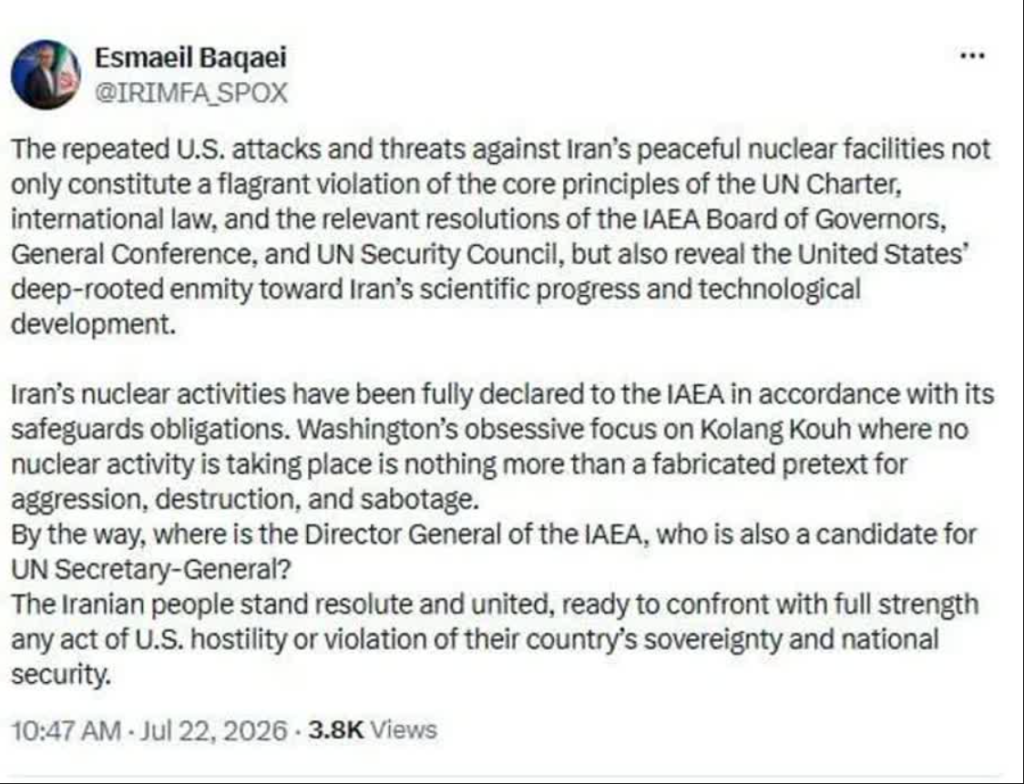The image size is (1024, 784).
Task: Open the @IRIMFA_SPOX handle link
Action: click(191, 93)
